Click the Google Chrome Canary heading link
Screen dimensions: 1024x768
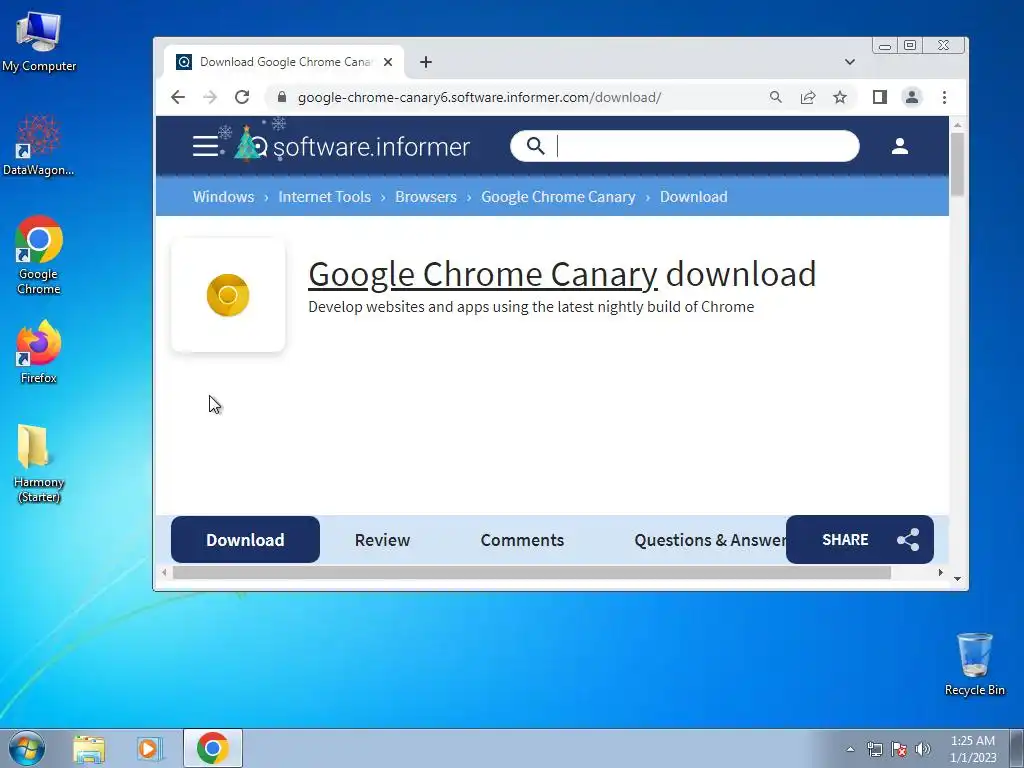(483, 274)
